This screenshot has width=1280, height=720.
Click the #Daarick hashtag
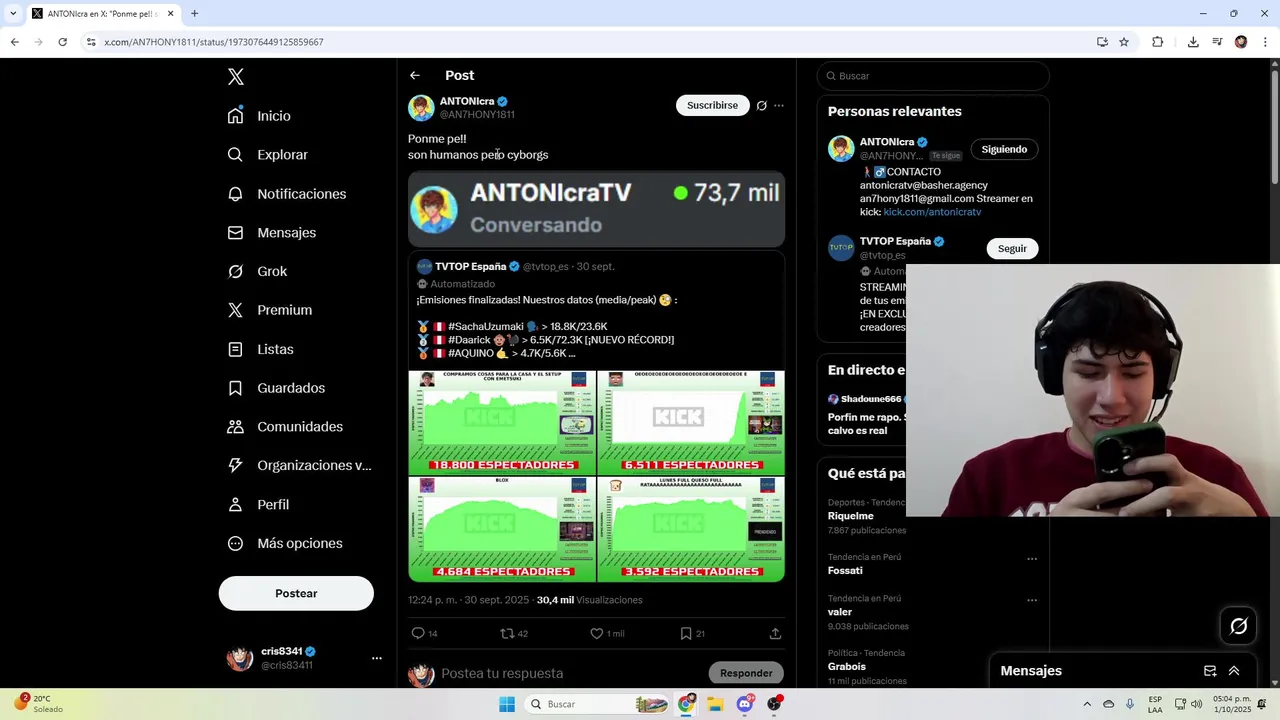[x=469, y=340]
